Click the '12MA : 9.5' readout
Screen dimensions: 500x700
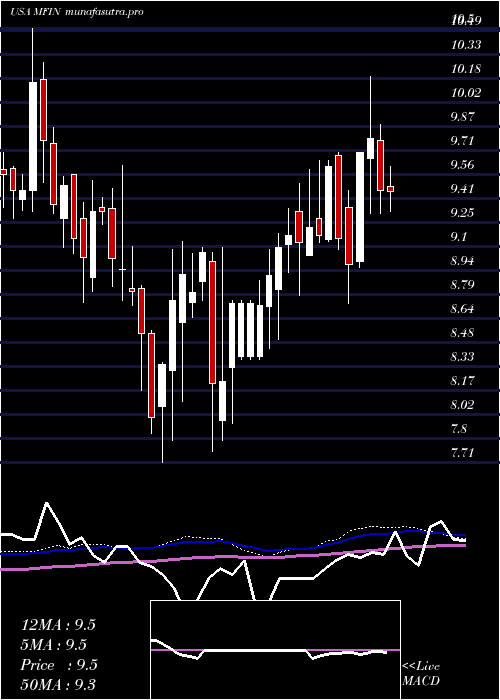tap(58, 625)
